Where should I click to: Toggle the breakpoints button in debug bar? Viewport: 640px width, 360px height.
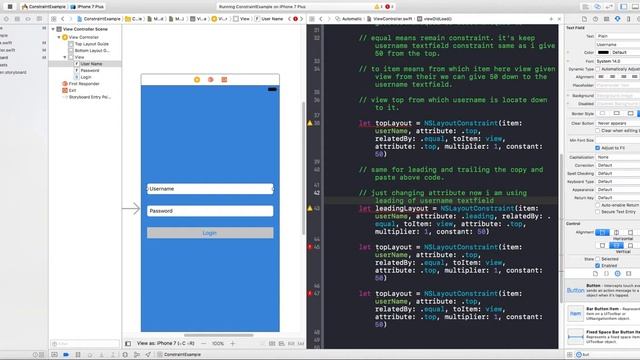tap(66, 355)
